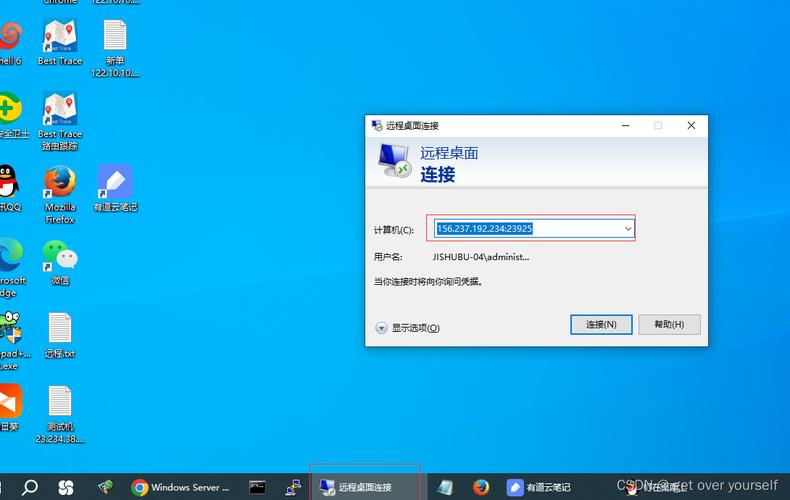Image resolution: width=790 pixels, height=500 pixels.
Task: Open the Best Trace desktop shortcut without 路由跟踪 label
Action: 60,42
